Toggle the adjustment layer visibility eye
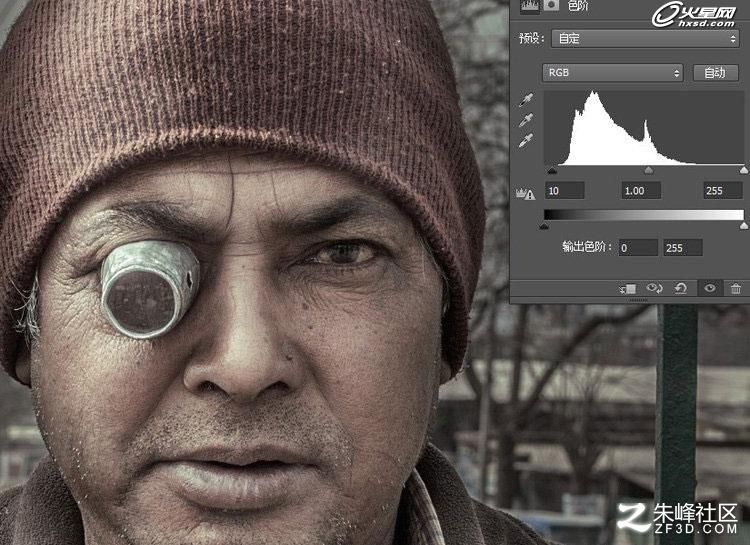750x545 pixels. (x=710, y=288)
